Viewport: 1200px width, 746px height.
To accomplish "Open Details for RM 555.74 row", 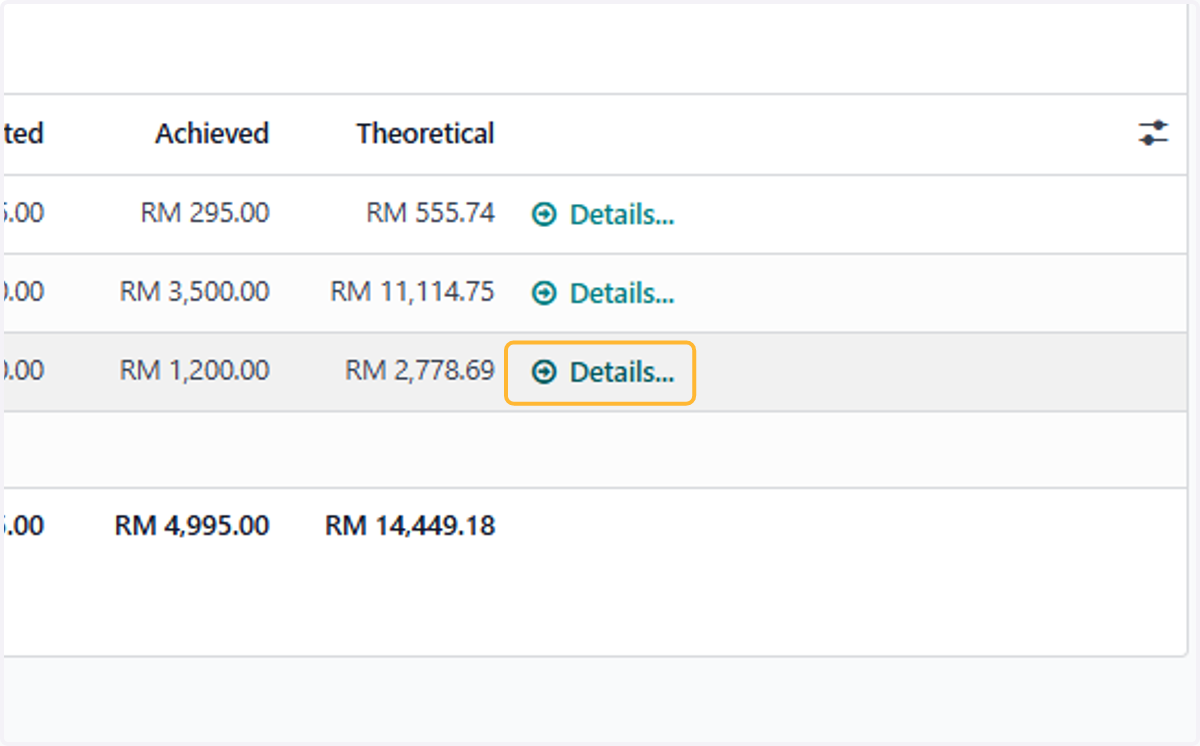I will tap(601, 214).
